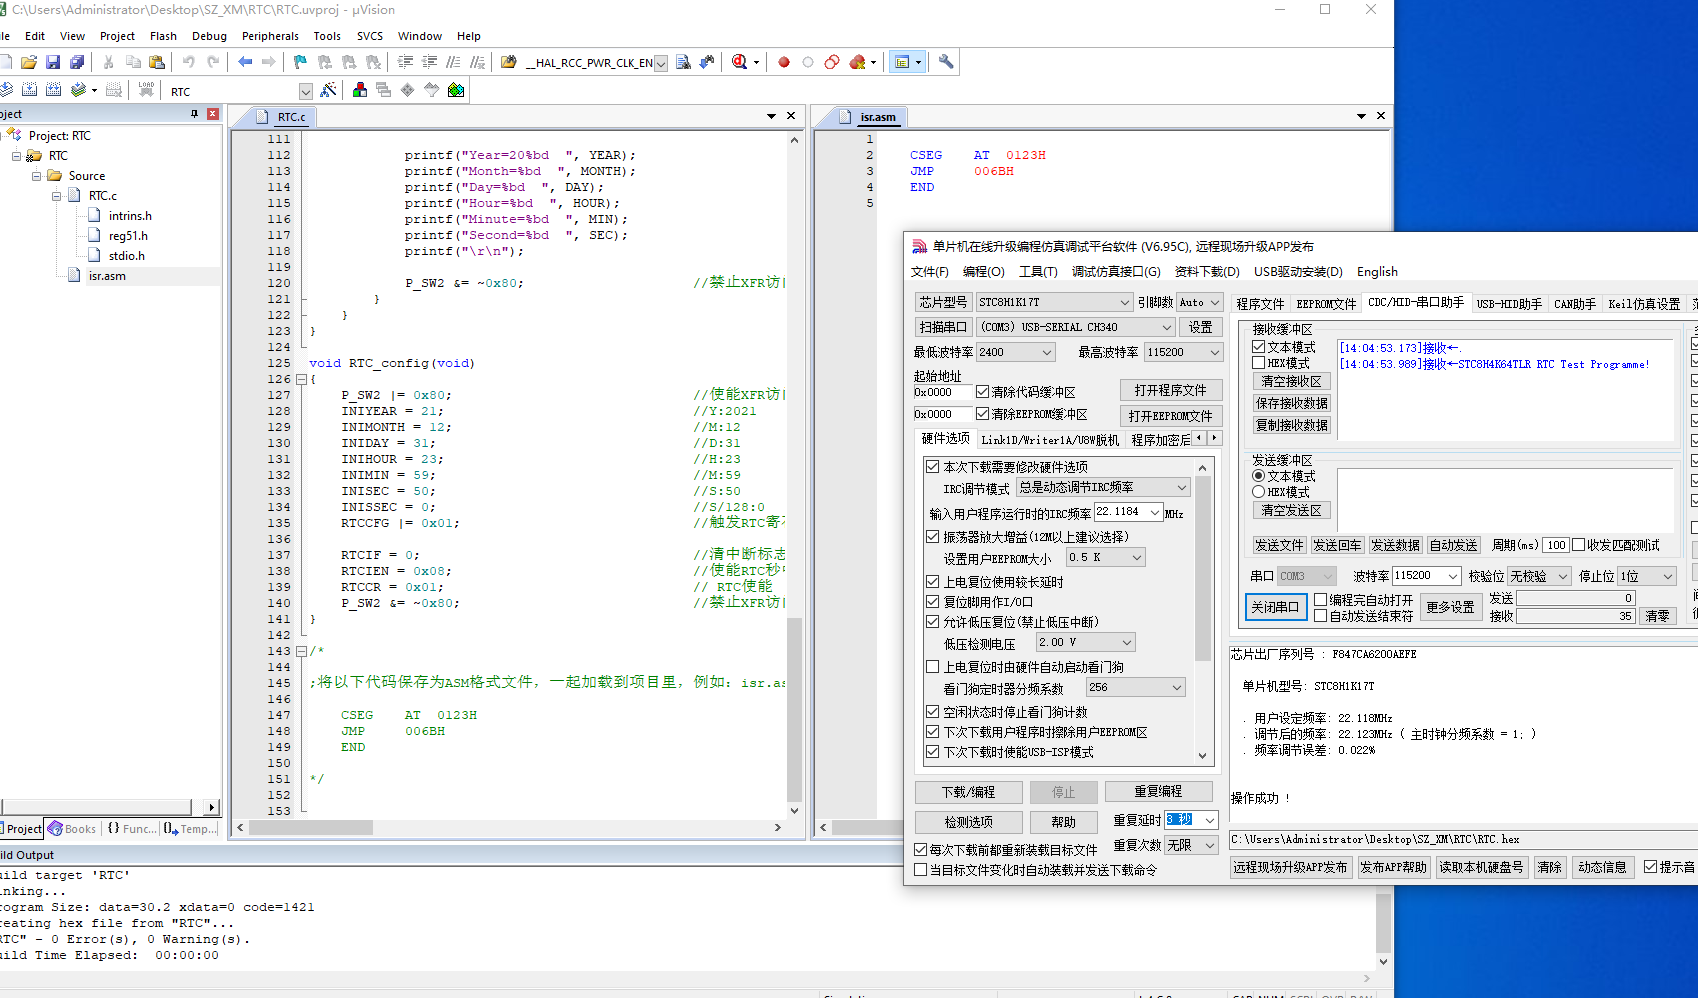
Task: Open the 低压检测电压 2.00 V dropdown
Action: click(x=1086, y=642)
